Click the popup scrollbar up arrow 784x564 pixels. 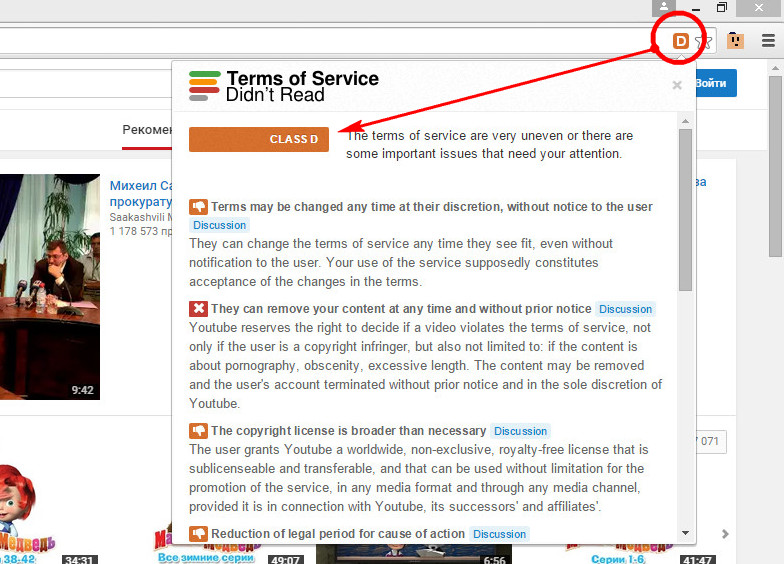pyautogui.click(x=686, y=121)
